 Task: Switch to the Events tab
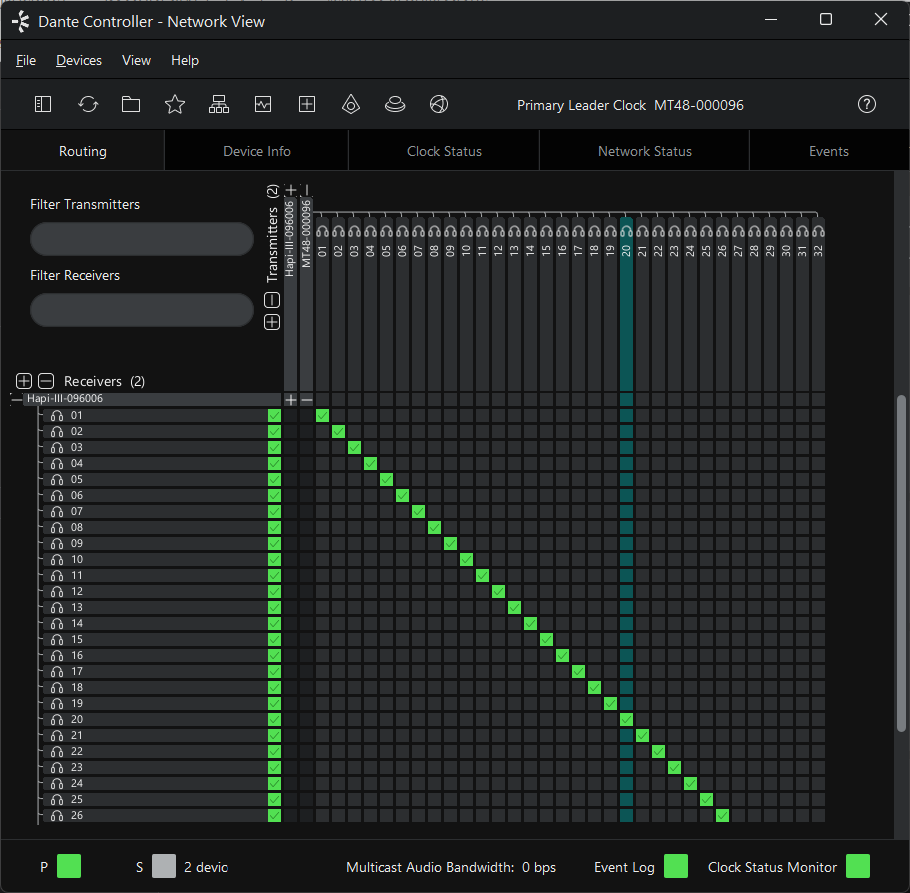click(x=829, y=151)
